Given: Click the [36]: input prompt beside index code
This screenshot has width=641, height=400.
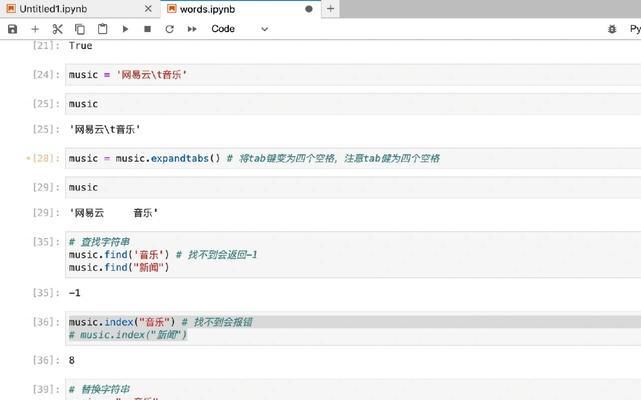Looking at the screenshot, I should [x=46, y=322].
